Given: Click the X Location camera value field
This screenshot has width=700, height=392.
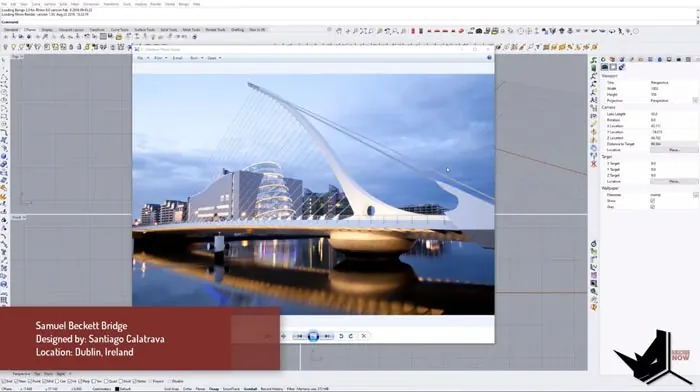Looking at the screenshot, I should click(674, 126).
